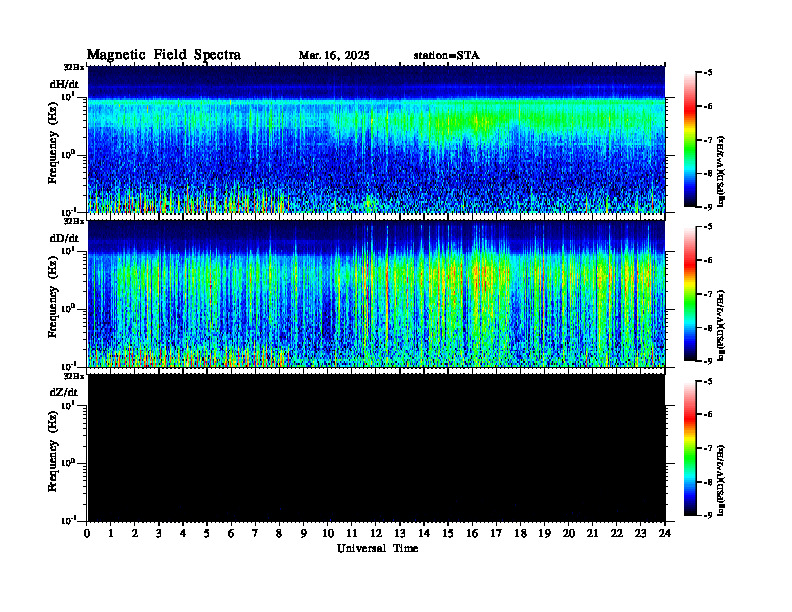Click the 32Hz label atop dD/dt panel

pyautogui.click(x=73, y=221)
